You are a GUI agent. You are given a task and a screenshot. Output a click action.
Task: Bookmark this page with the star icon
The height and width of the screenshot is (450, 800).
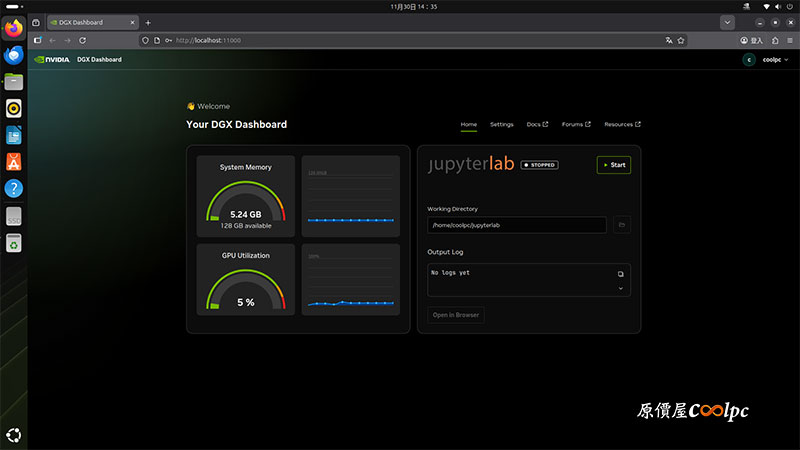point(681,40)
